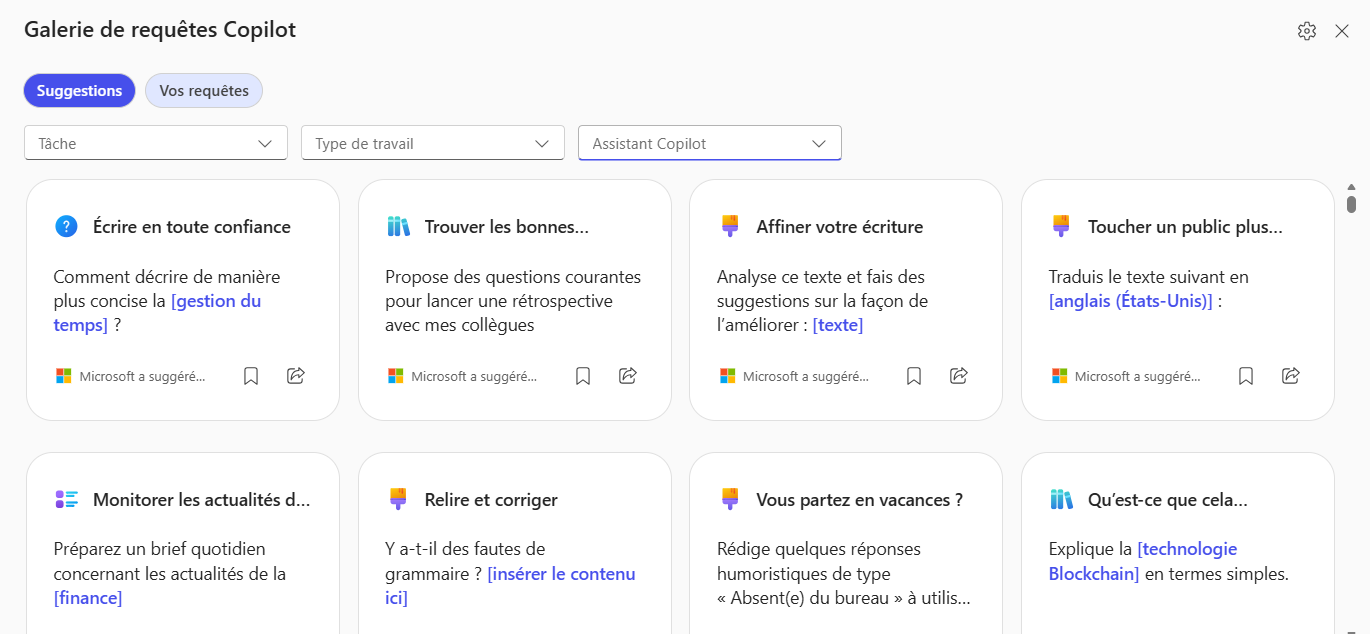Open the Relire et corriger card title
Viewport: 1370px width, 634px height.
point(491,500)
